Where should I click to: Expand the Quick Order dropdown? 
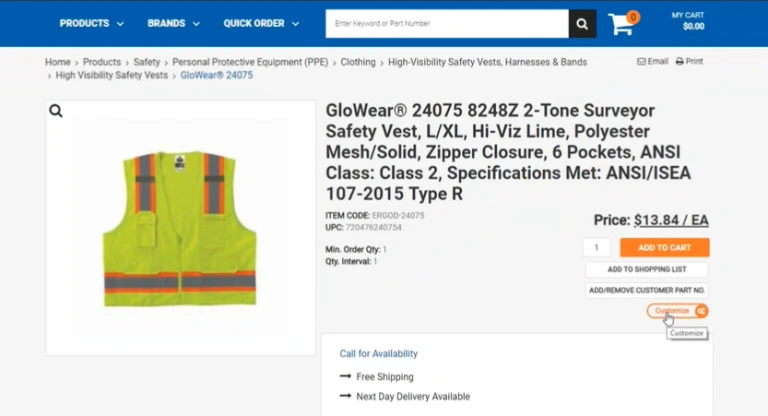tap(261, 23)
